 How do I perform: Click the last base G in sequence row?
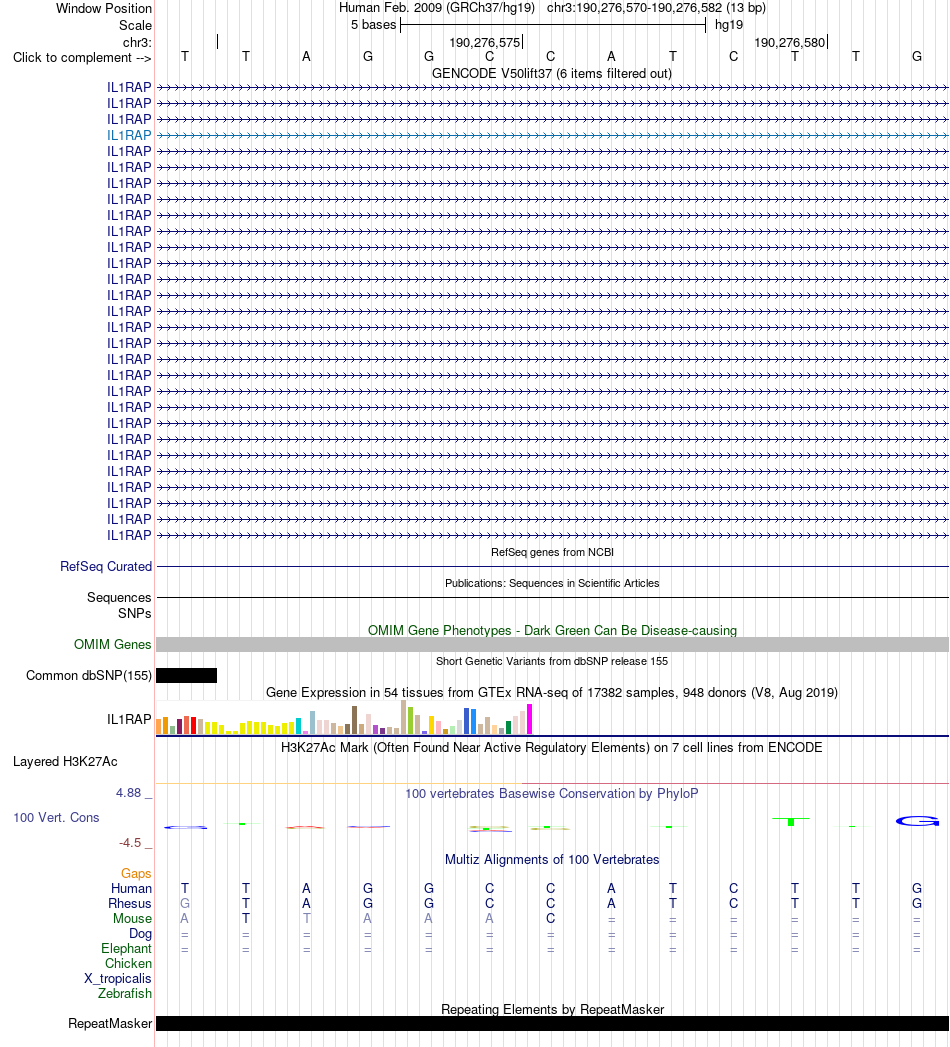(x=917, y=57)
